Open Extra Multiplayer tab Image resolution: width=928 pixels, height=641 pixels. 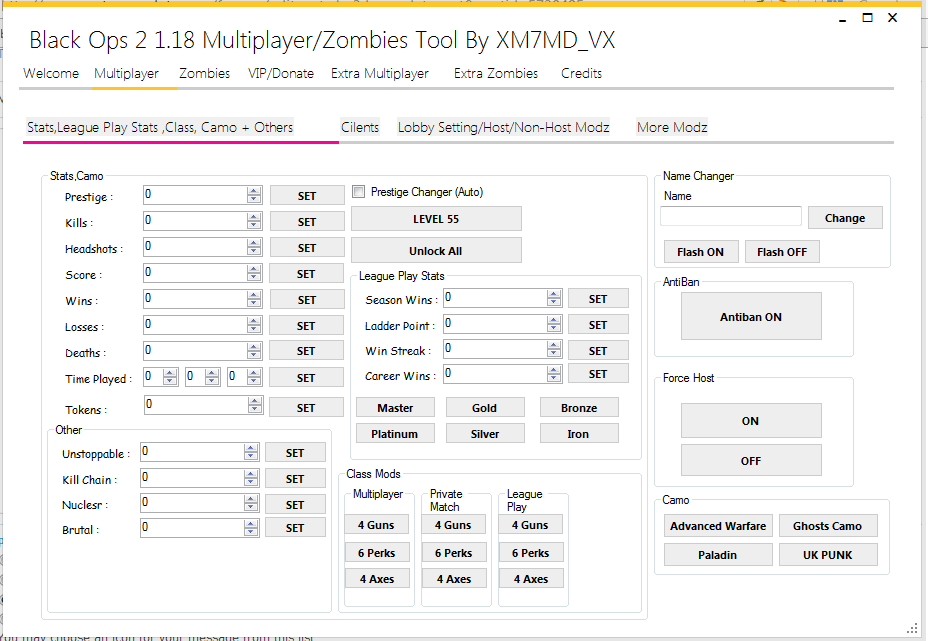point(379,73)
